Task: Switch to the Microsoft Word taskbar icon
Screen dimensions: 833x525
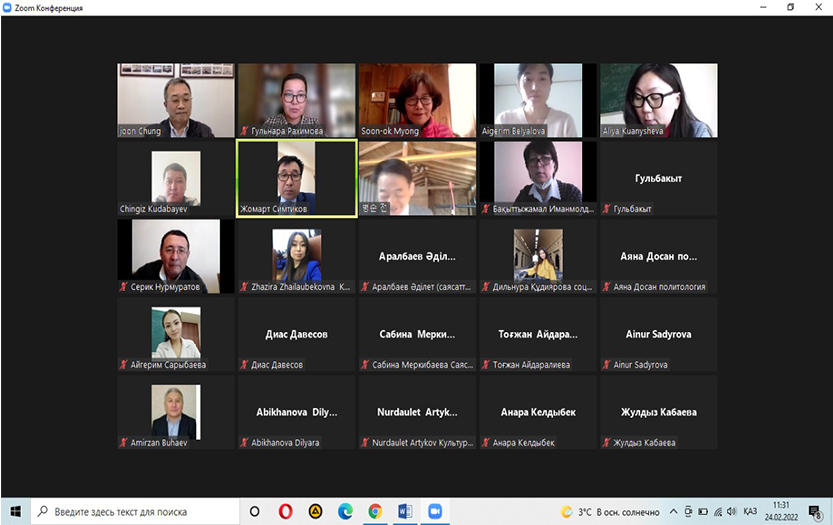Action: 405,511
